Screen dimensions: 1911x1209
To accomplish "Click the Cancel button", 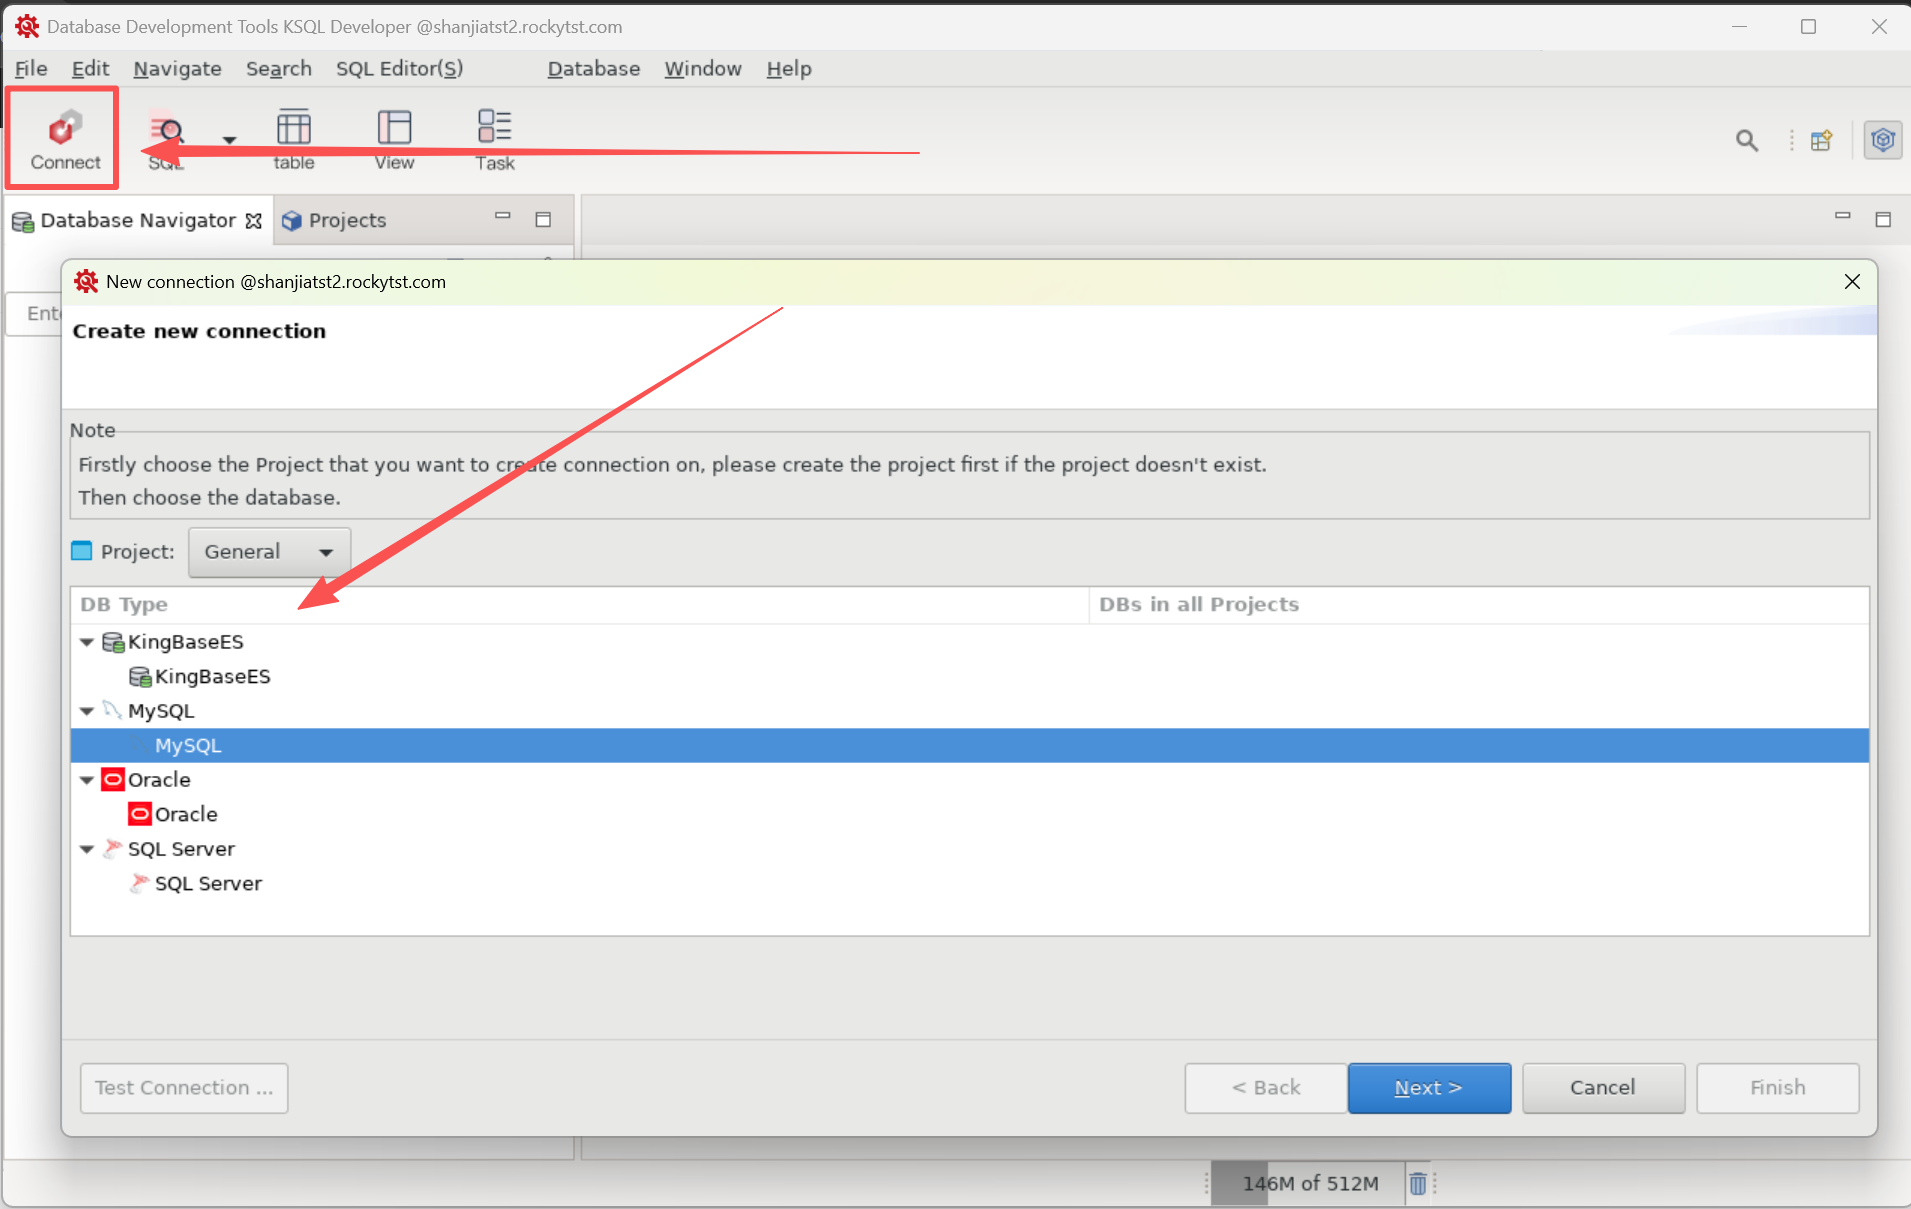I will point(1603,1088).
